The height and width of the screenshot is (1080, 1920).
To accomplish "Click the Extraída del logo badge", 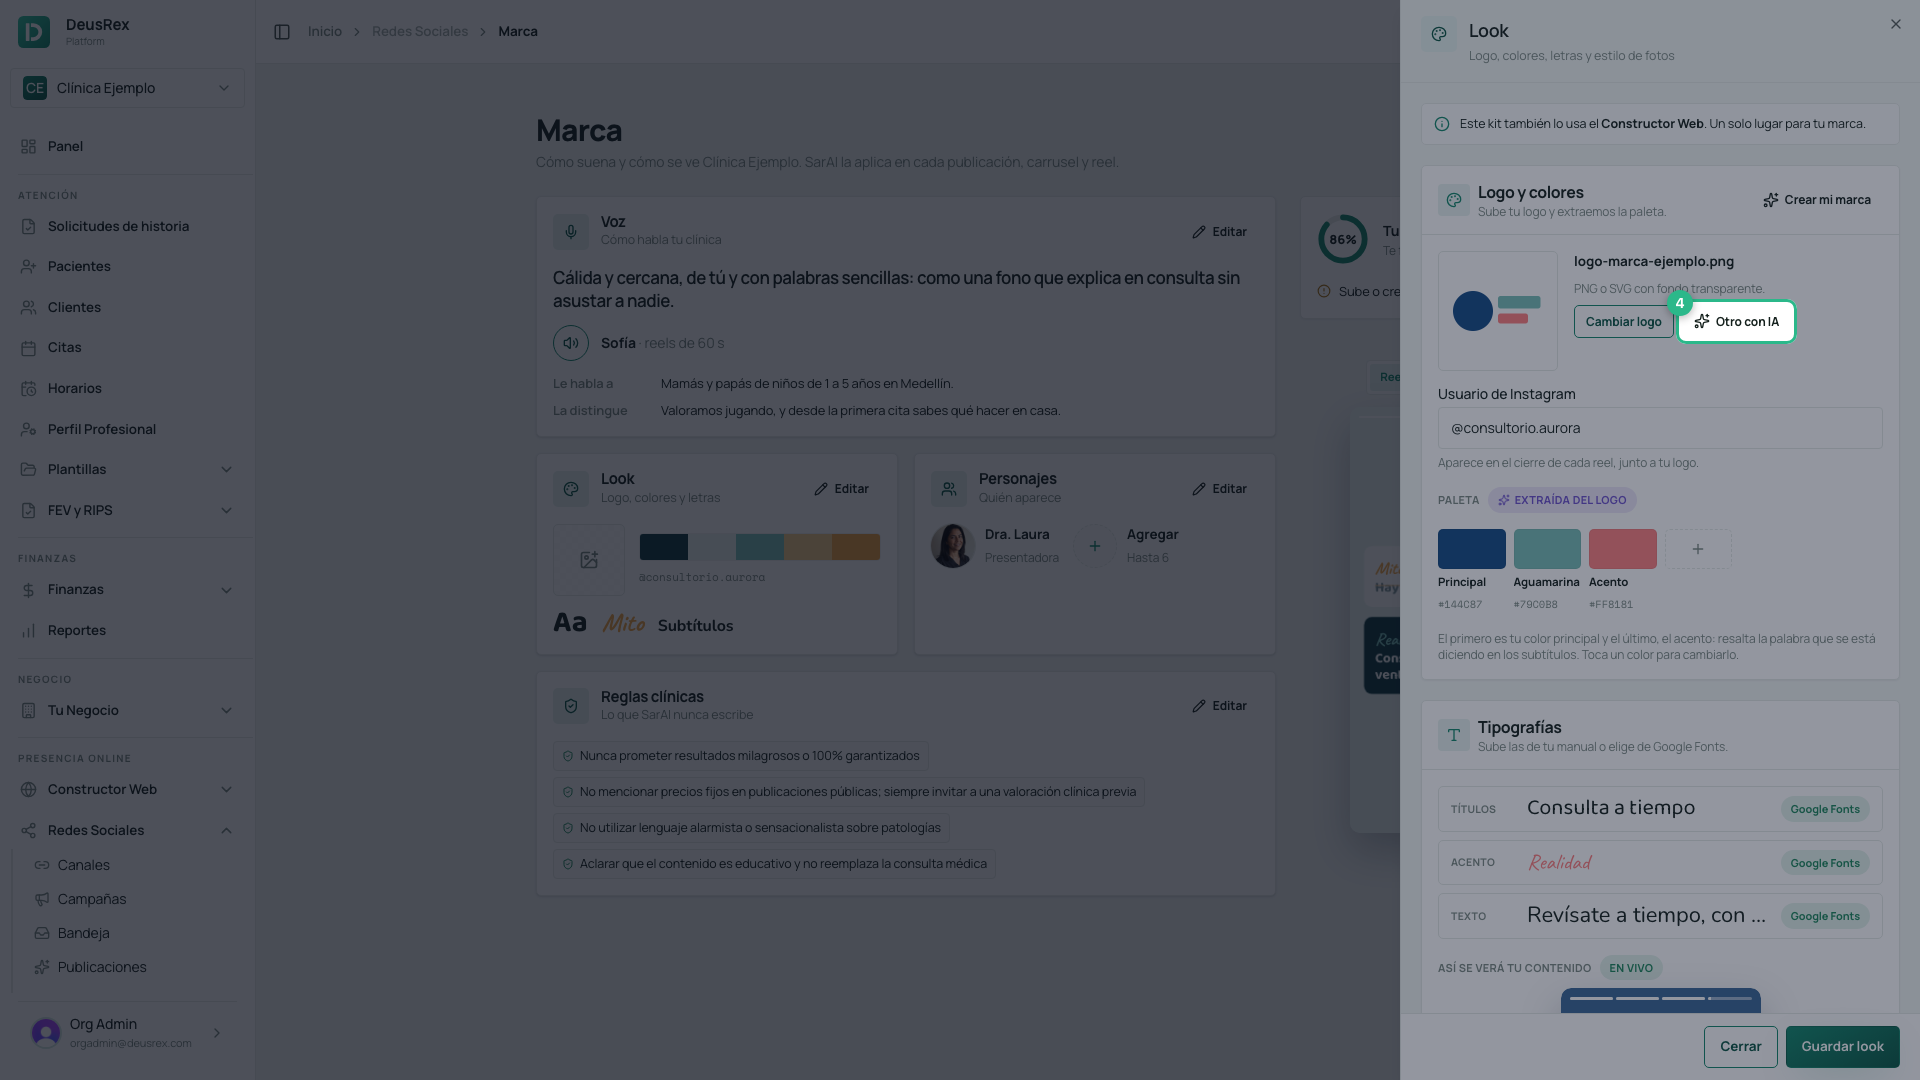I will (x=1562, y=500).
